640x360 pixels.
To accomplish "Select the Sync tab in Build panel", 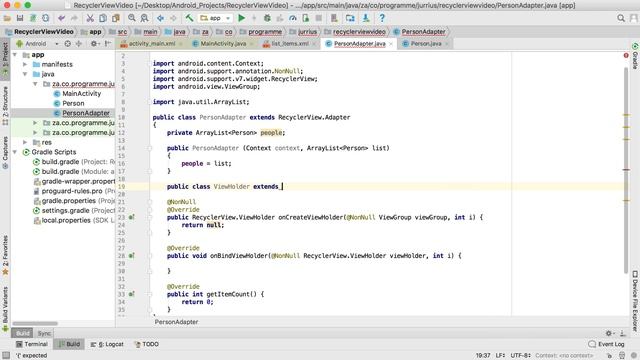I will tap(44, 333).
